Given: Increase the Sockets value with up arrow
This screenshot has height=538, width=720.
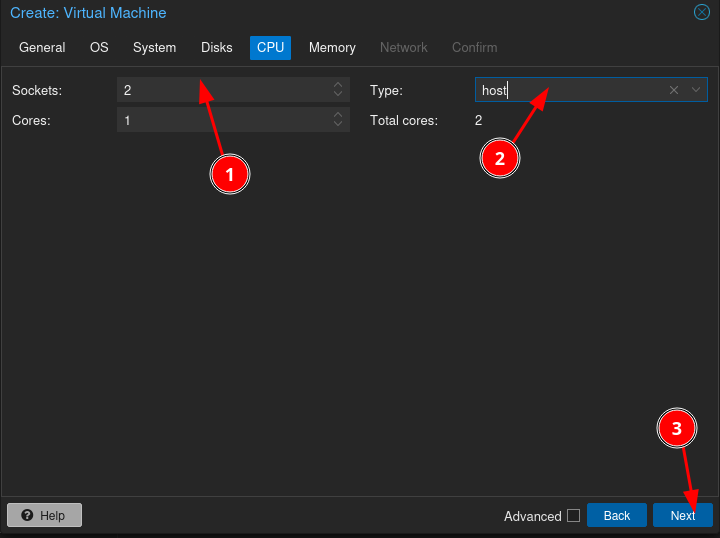Looking at the screenshot, I should pyautogui.click(x=338, y=85).
